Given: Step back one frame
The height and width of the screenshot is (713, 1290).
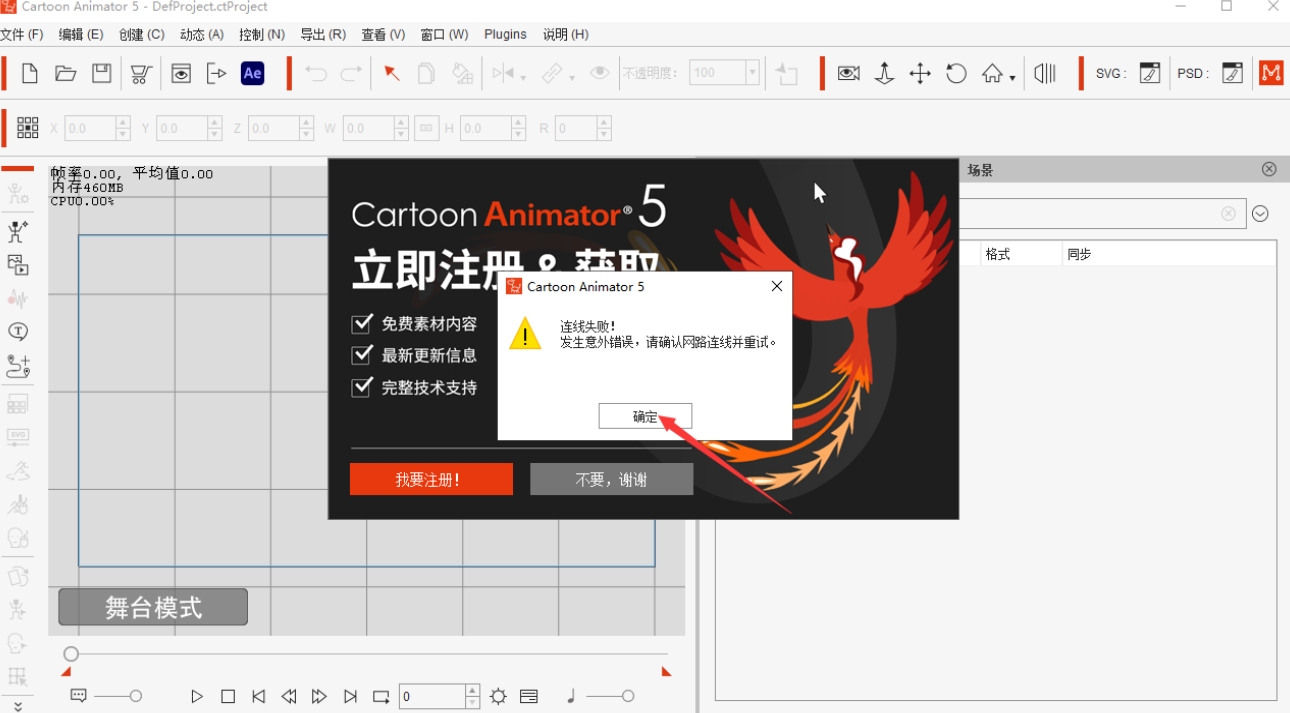Looking at the screenshot, I should (x=289, y=696).
